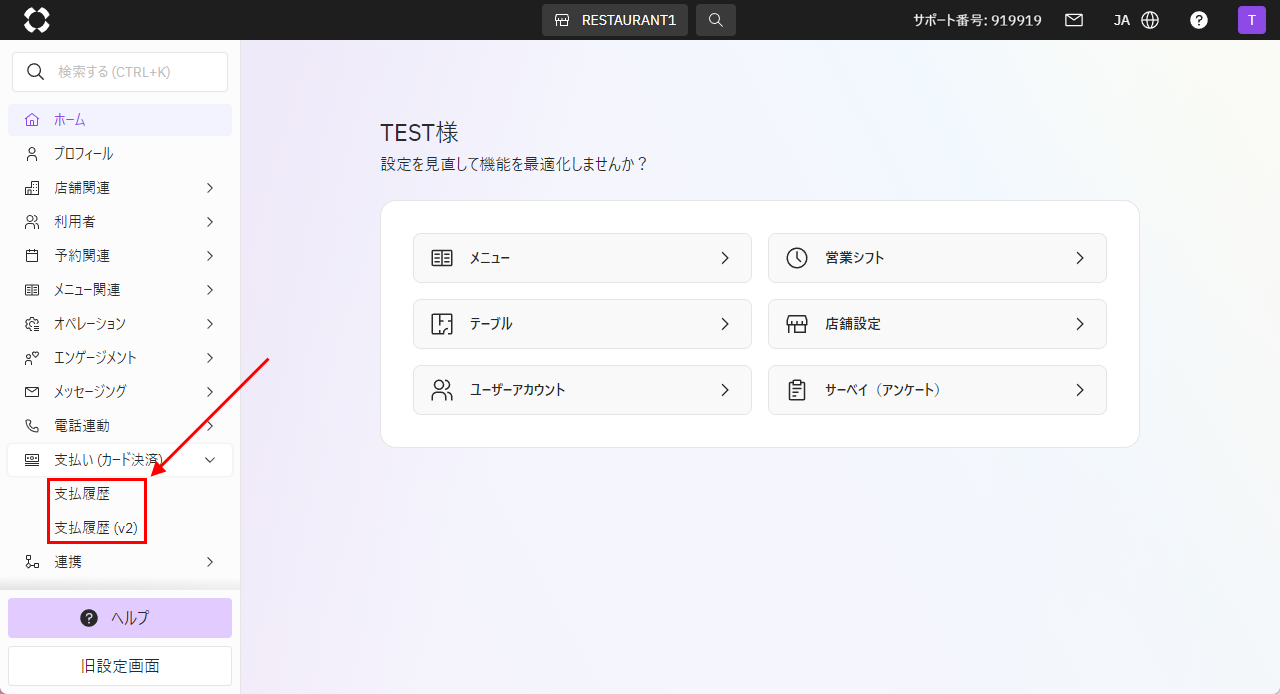1280x694 pixels.
Task: Switch to 旧設定画面 button
Action: tap(120, 666)
